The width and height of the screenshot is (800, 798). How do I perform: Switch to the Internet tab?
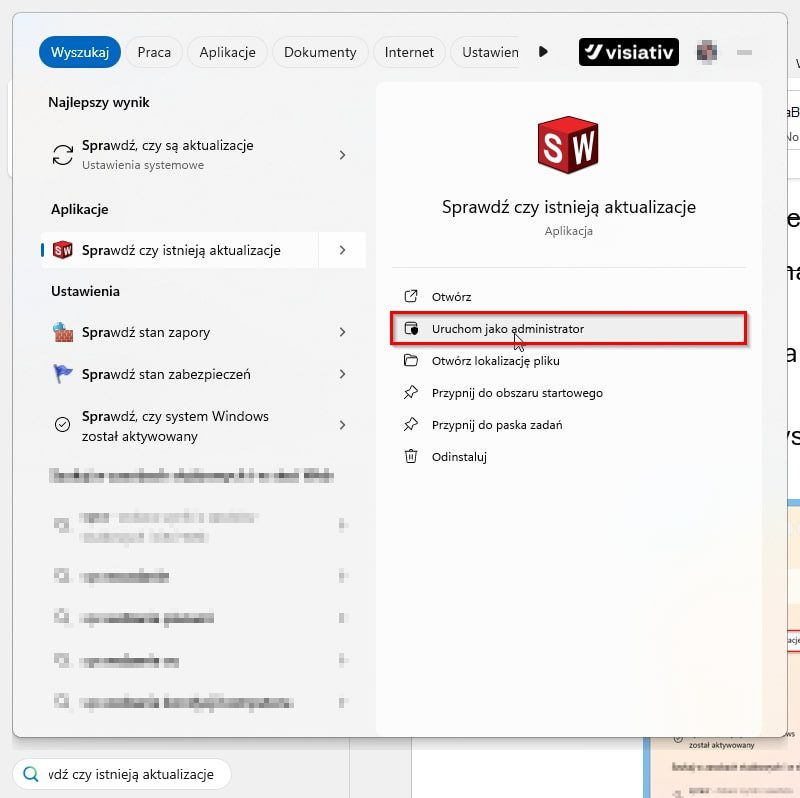point(409,52)
